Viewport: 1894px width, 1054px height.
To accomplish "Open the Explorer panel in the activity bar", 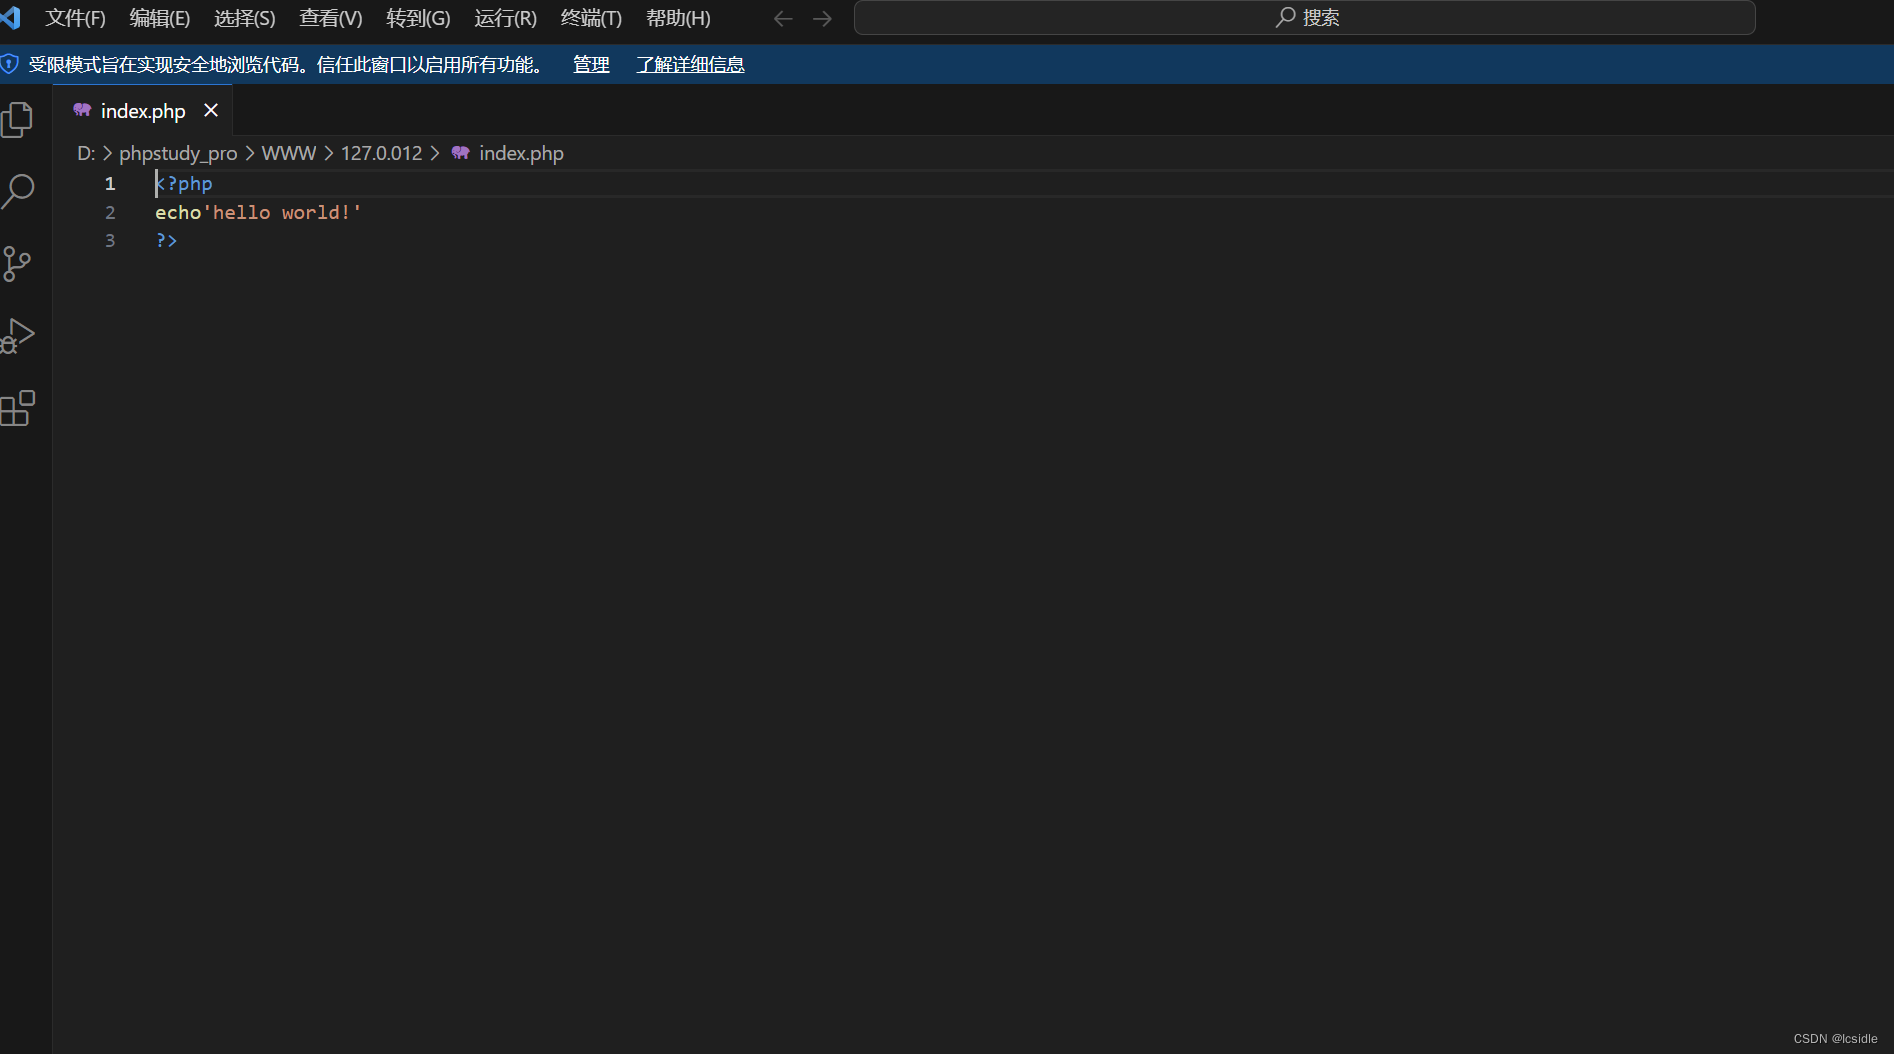I will point(20,118).
